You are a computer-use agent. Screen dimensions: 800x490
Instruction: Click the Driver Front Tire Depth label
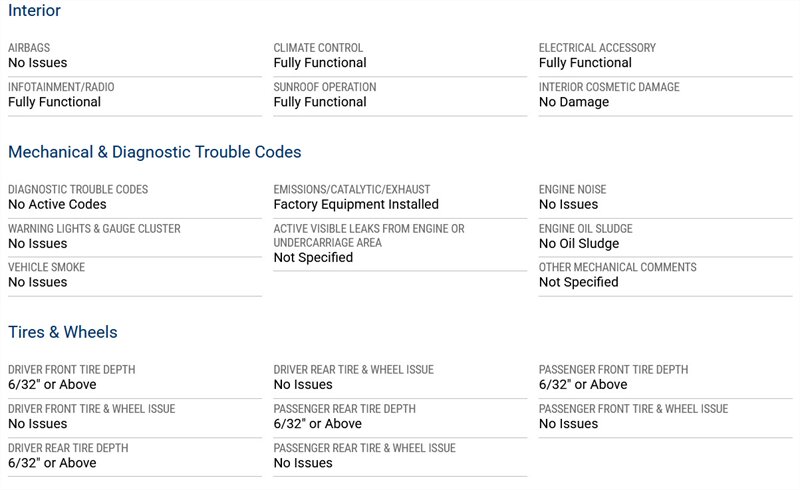(x=71, y=369)
